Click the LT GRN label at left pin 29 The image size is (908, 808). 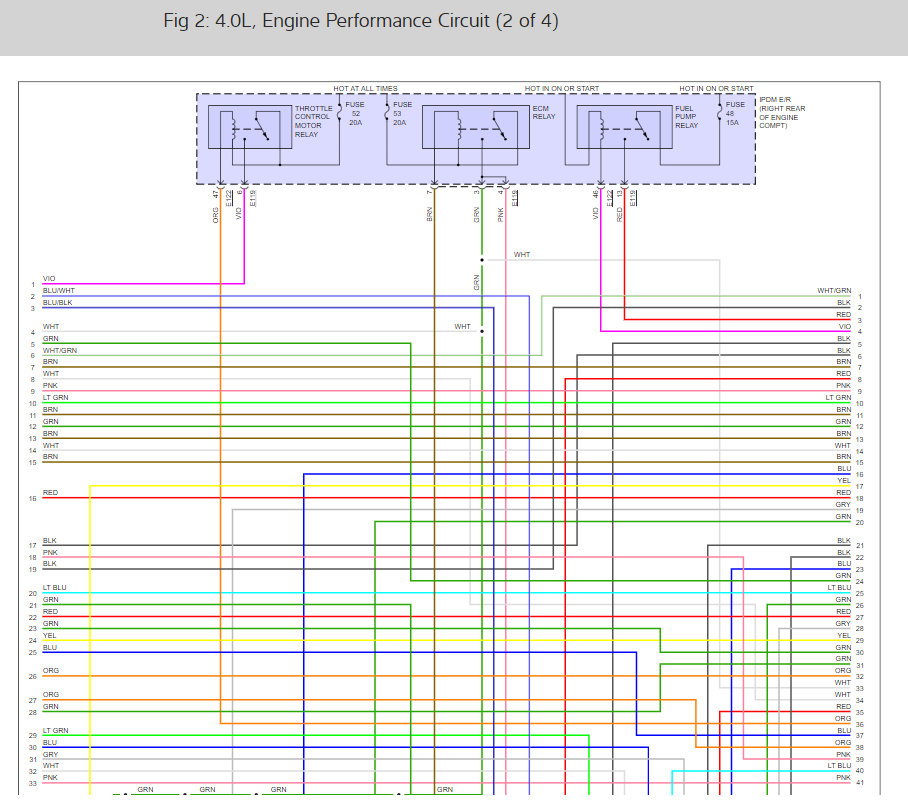56,730
